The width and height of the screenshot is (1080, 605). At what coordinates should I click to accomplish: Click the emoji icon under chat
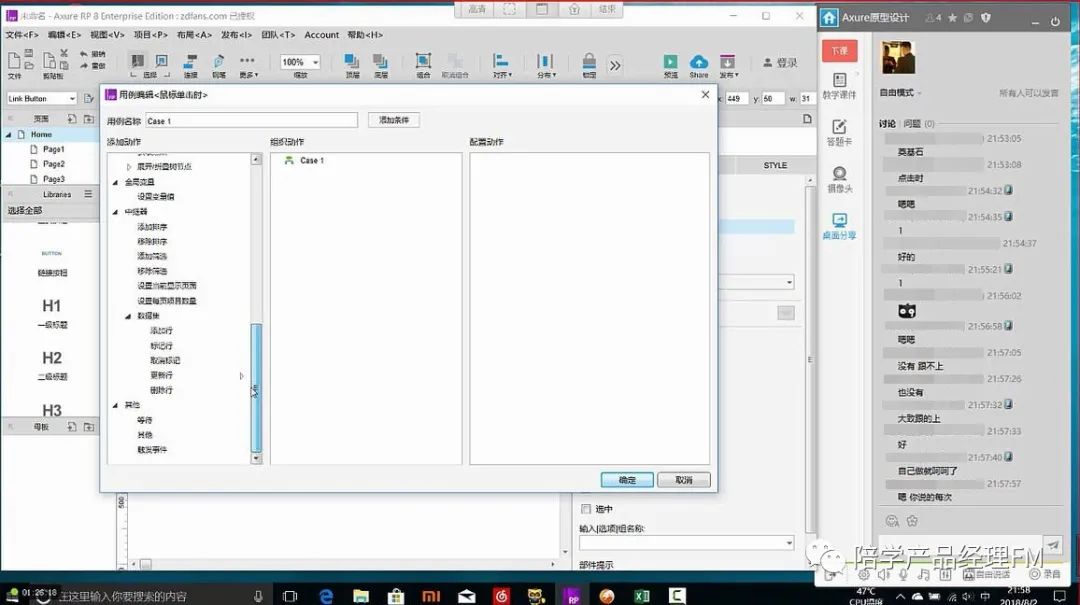click(x=892, y=521)
